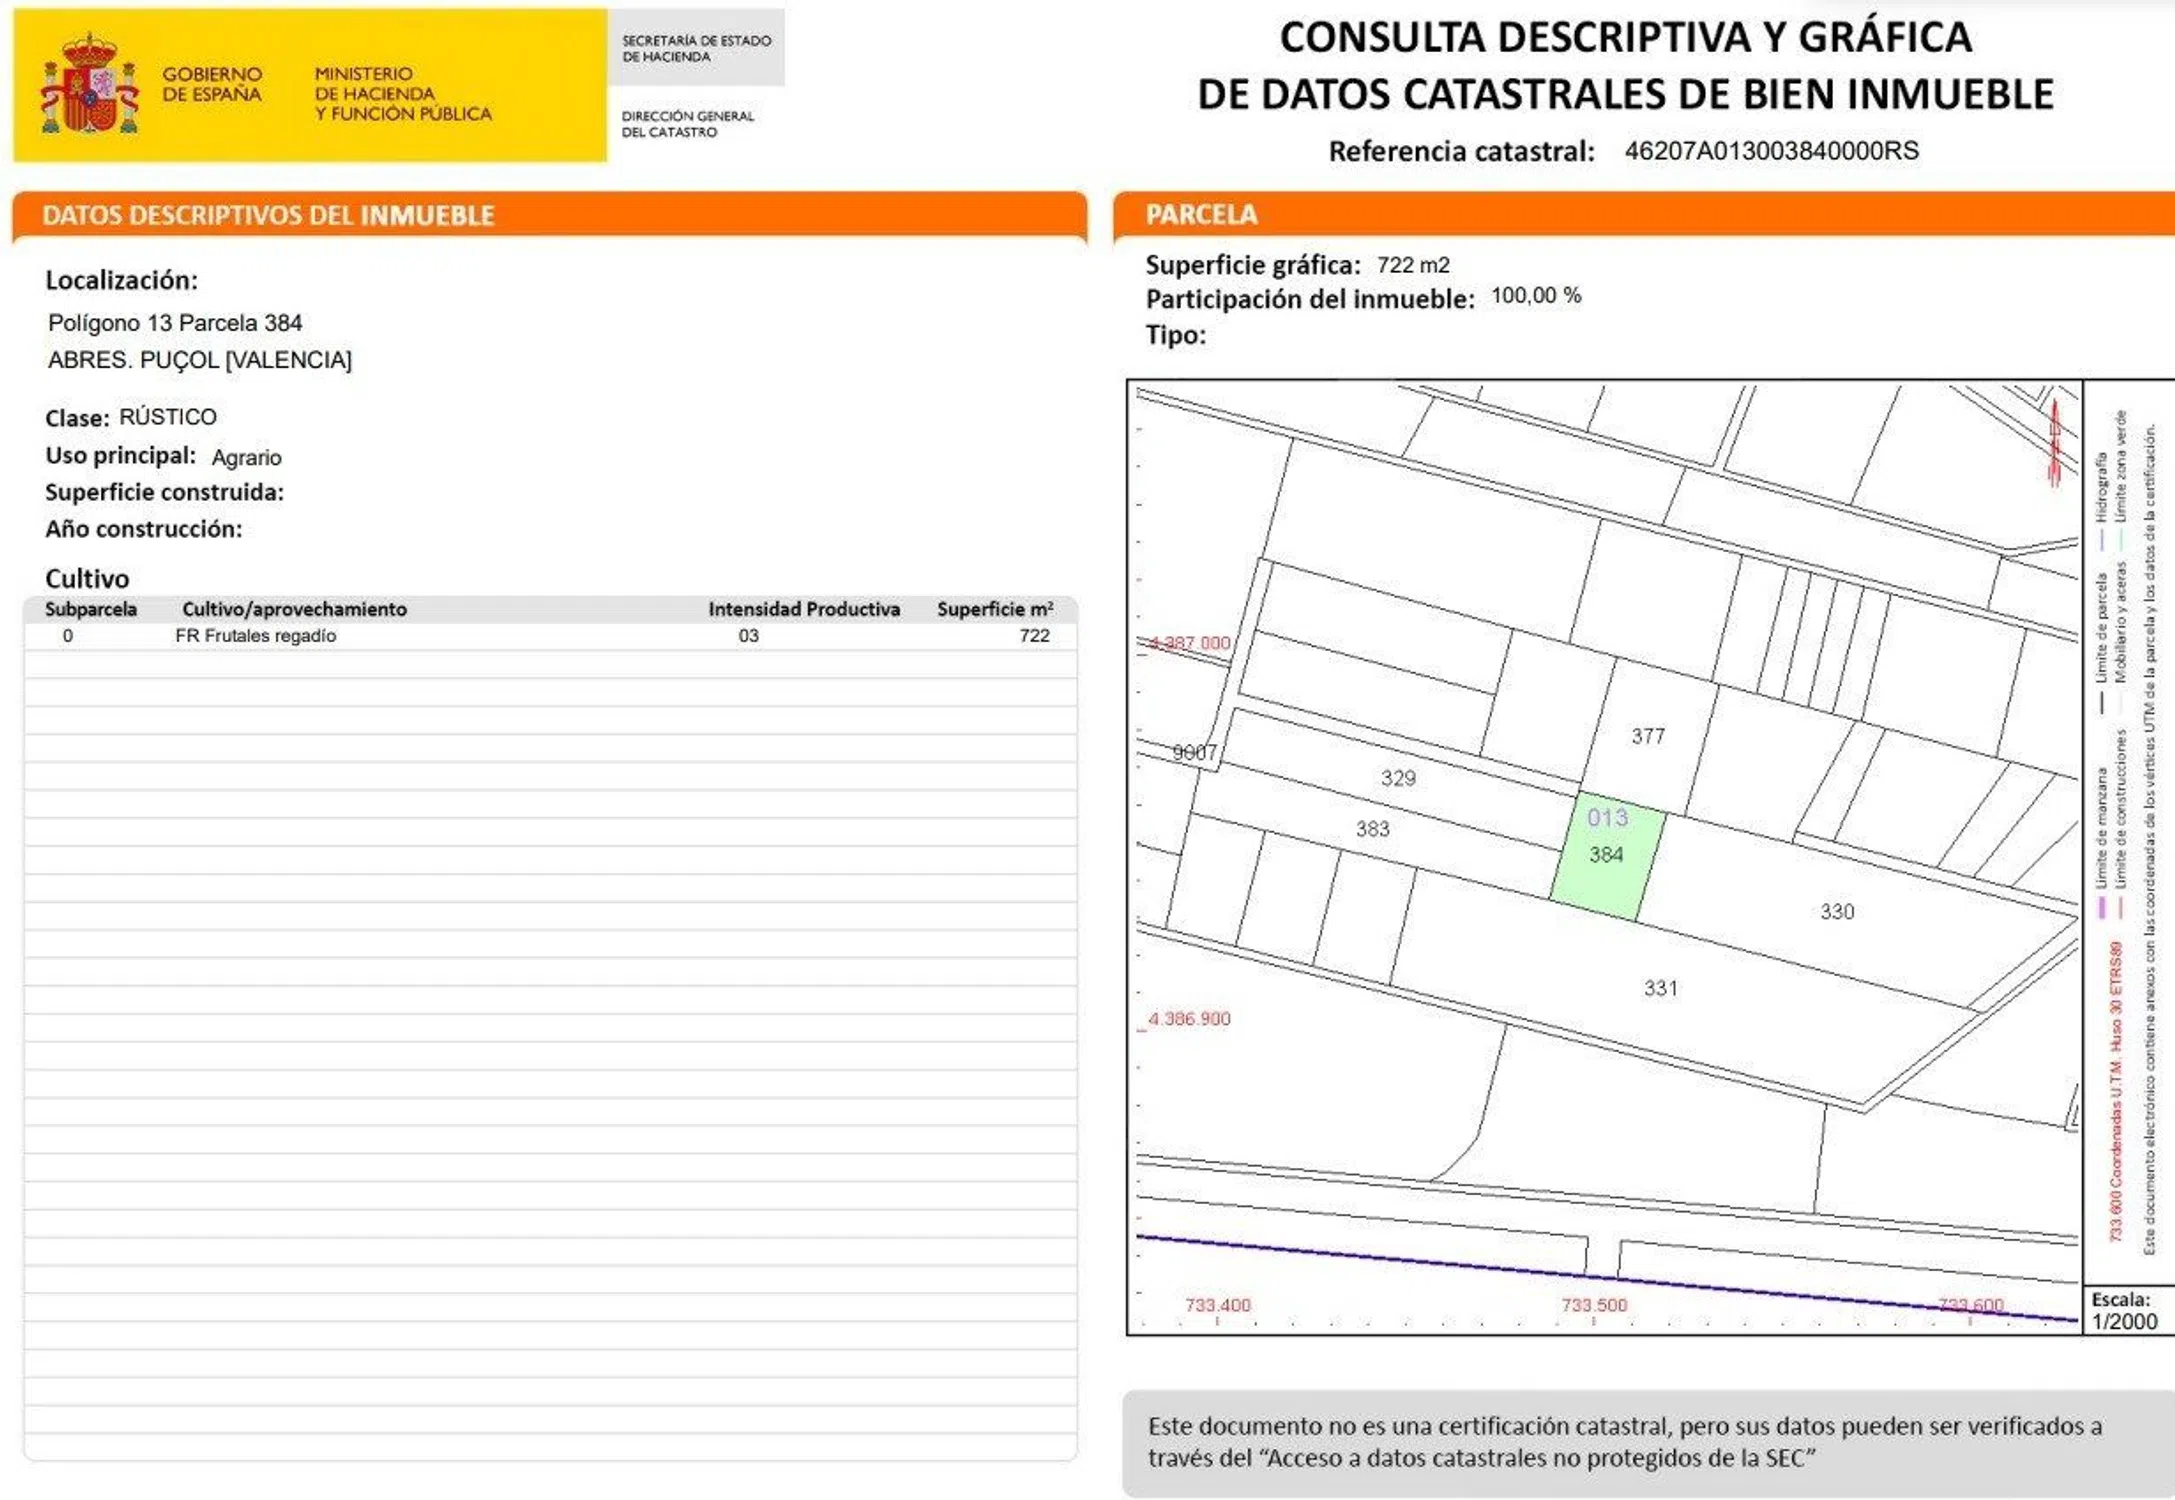Click the 733.500 coordinate label
This screenshot has width=2175, height=1500.
[x=1594, y=1305]
